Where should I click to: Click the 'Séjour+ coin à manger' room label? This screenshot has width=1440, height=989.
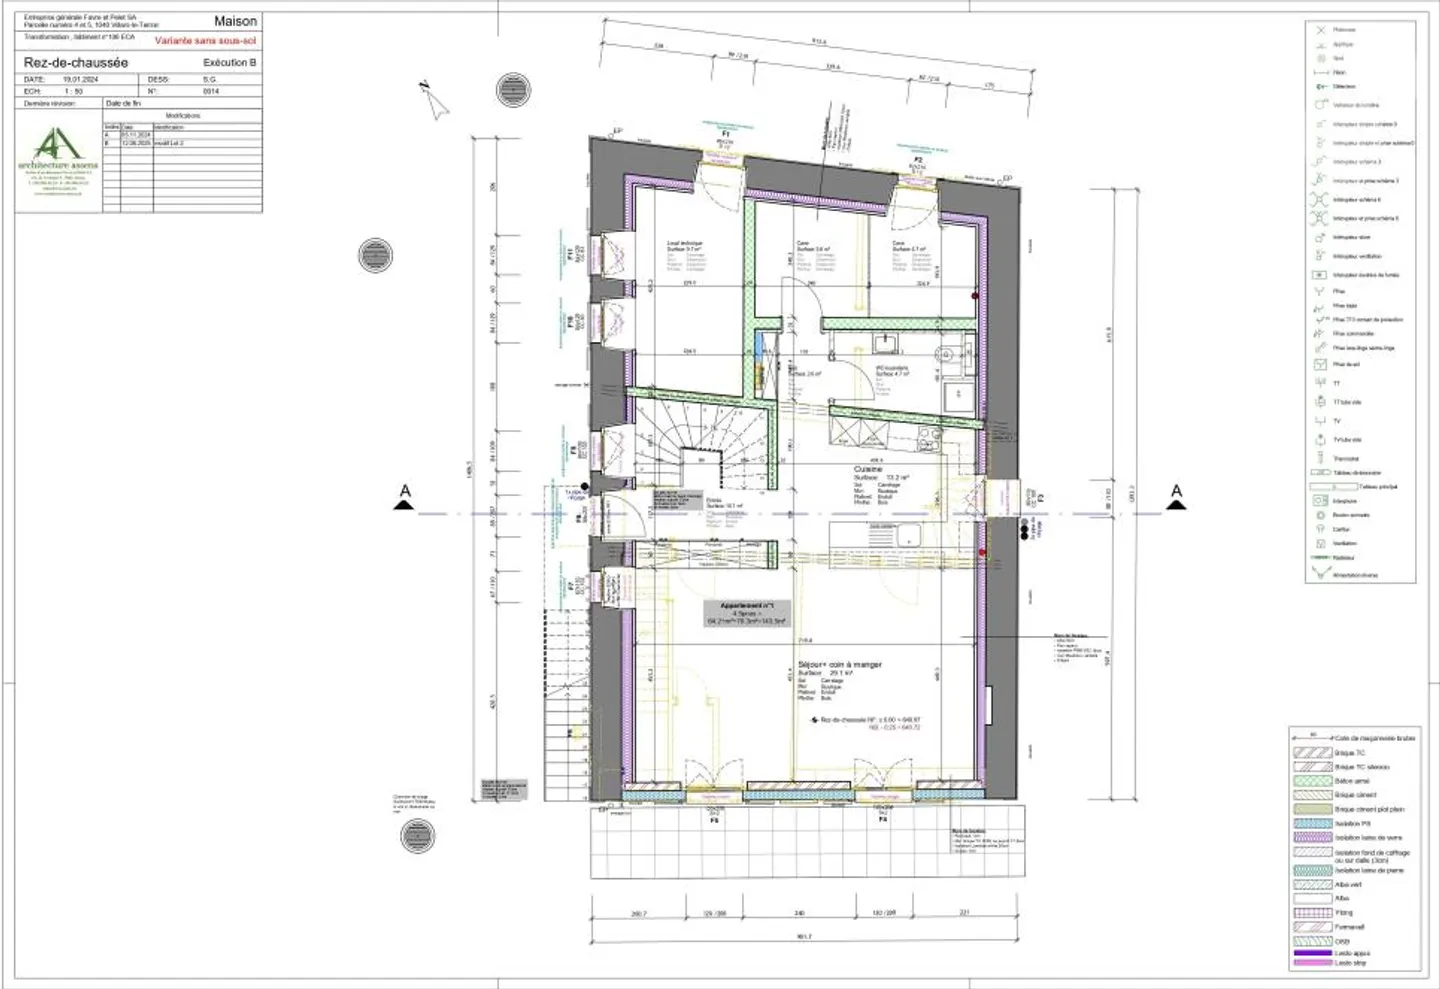[840, 664]
